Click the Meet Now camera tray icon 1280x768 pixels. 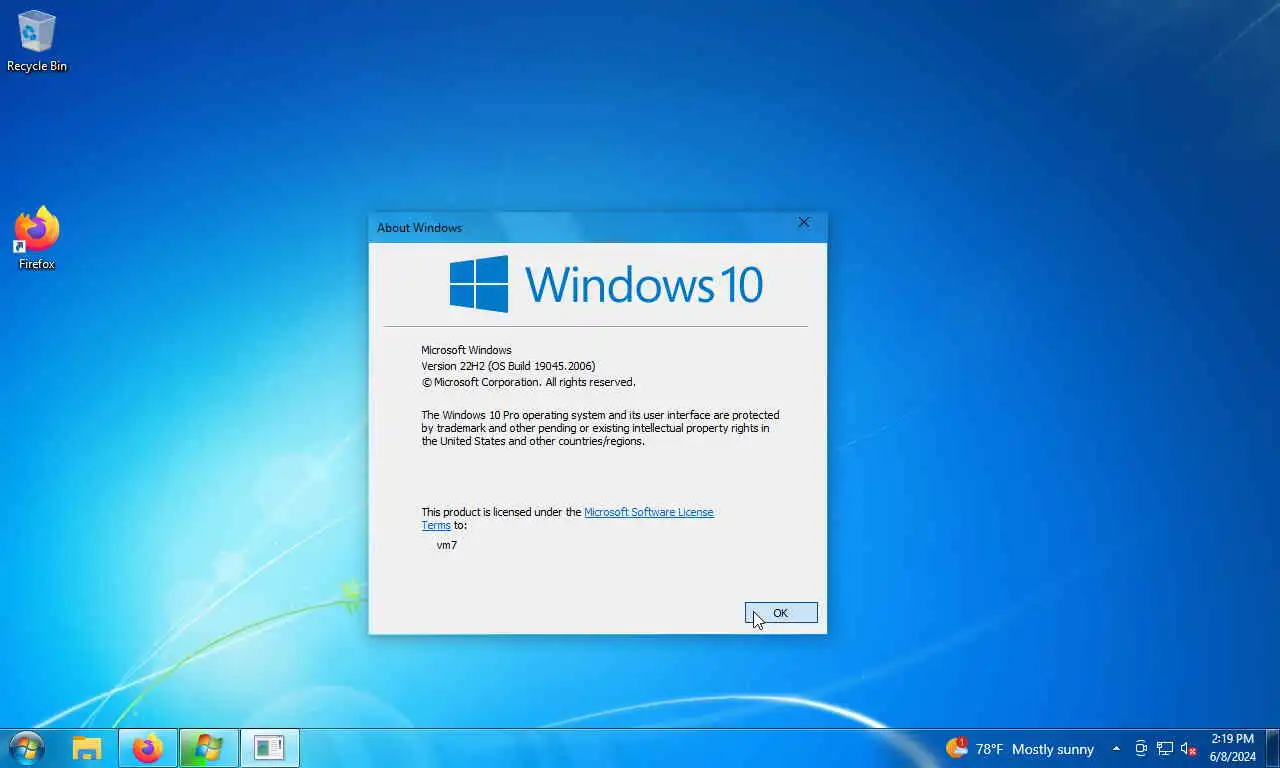pos(1141,749)
